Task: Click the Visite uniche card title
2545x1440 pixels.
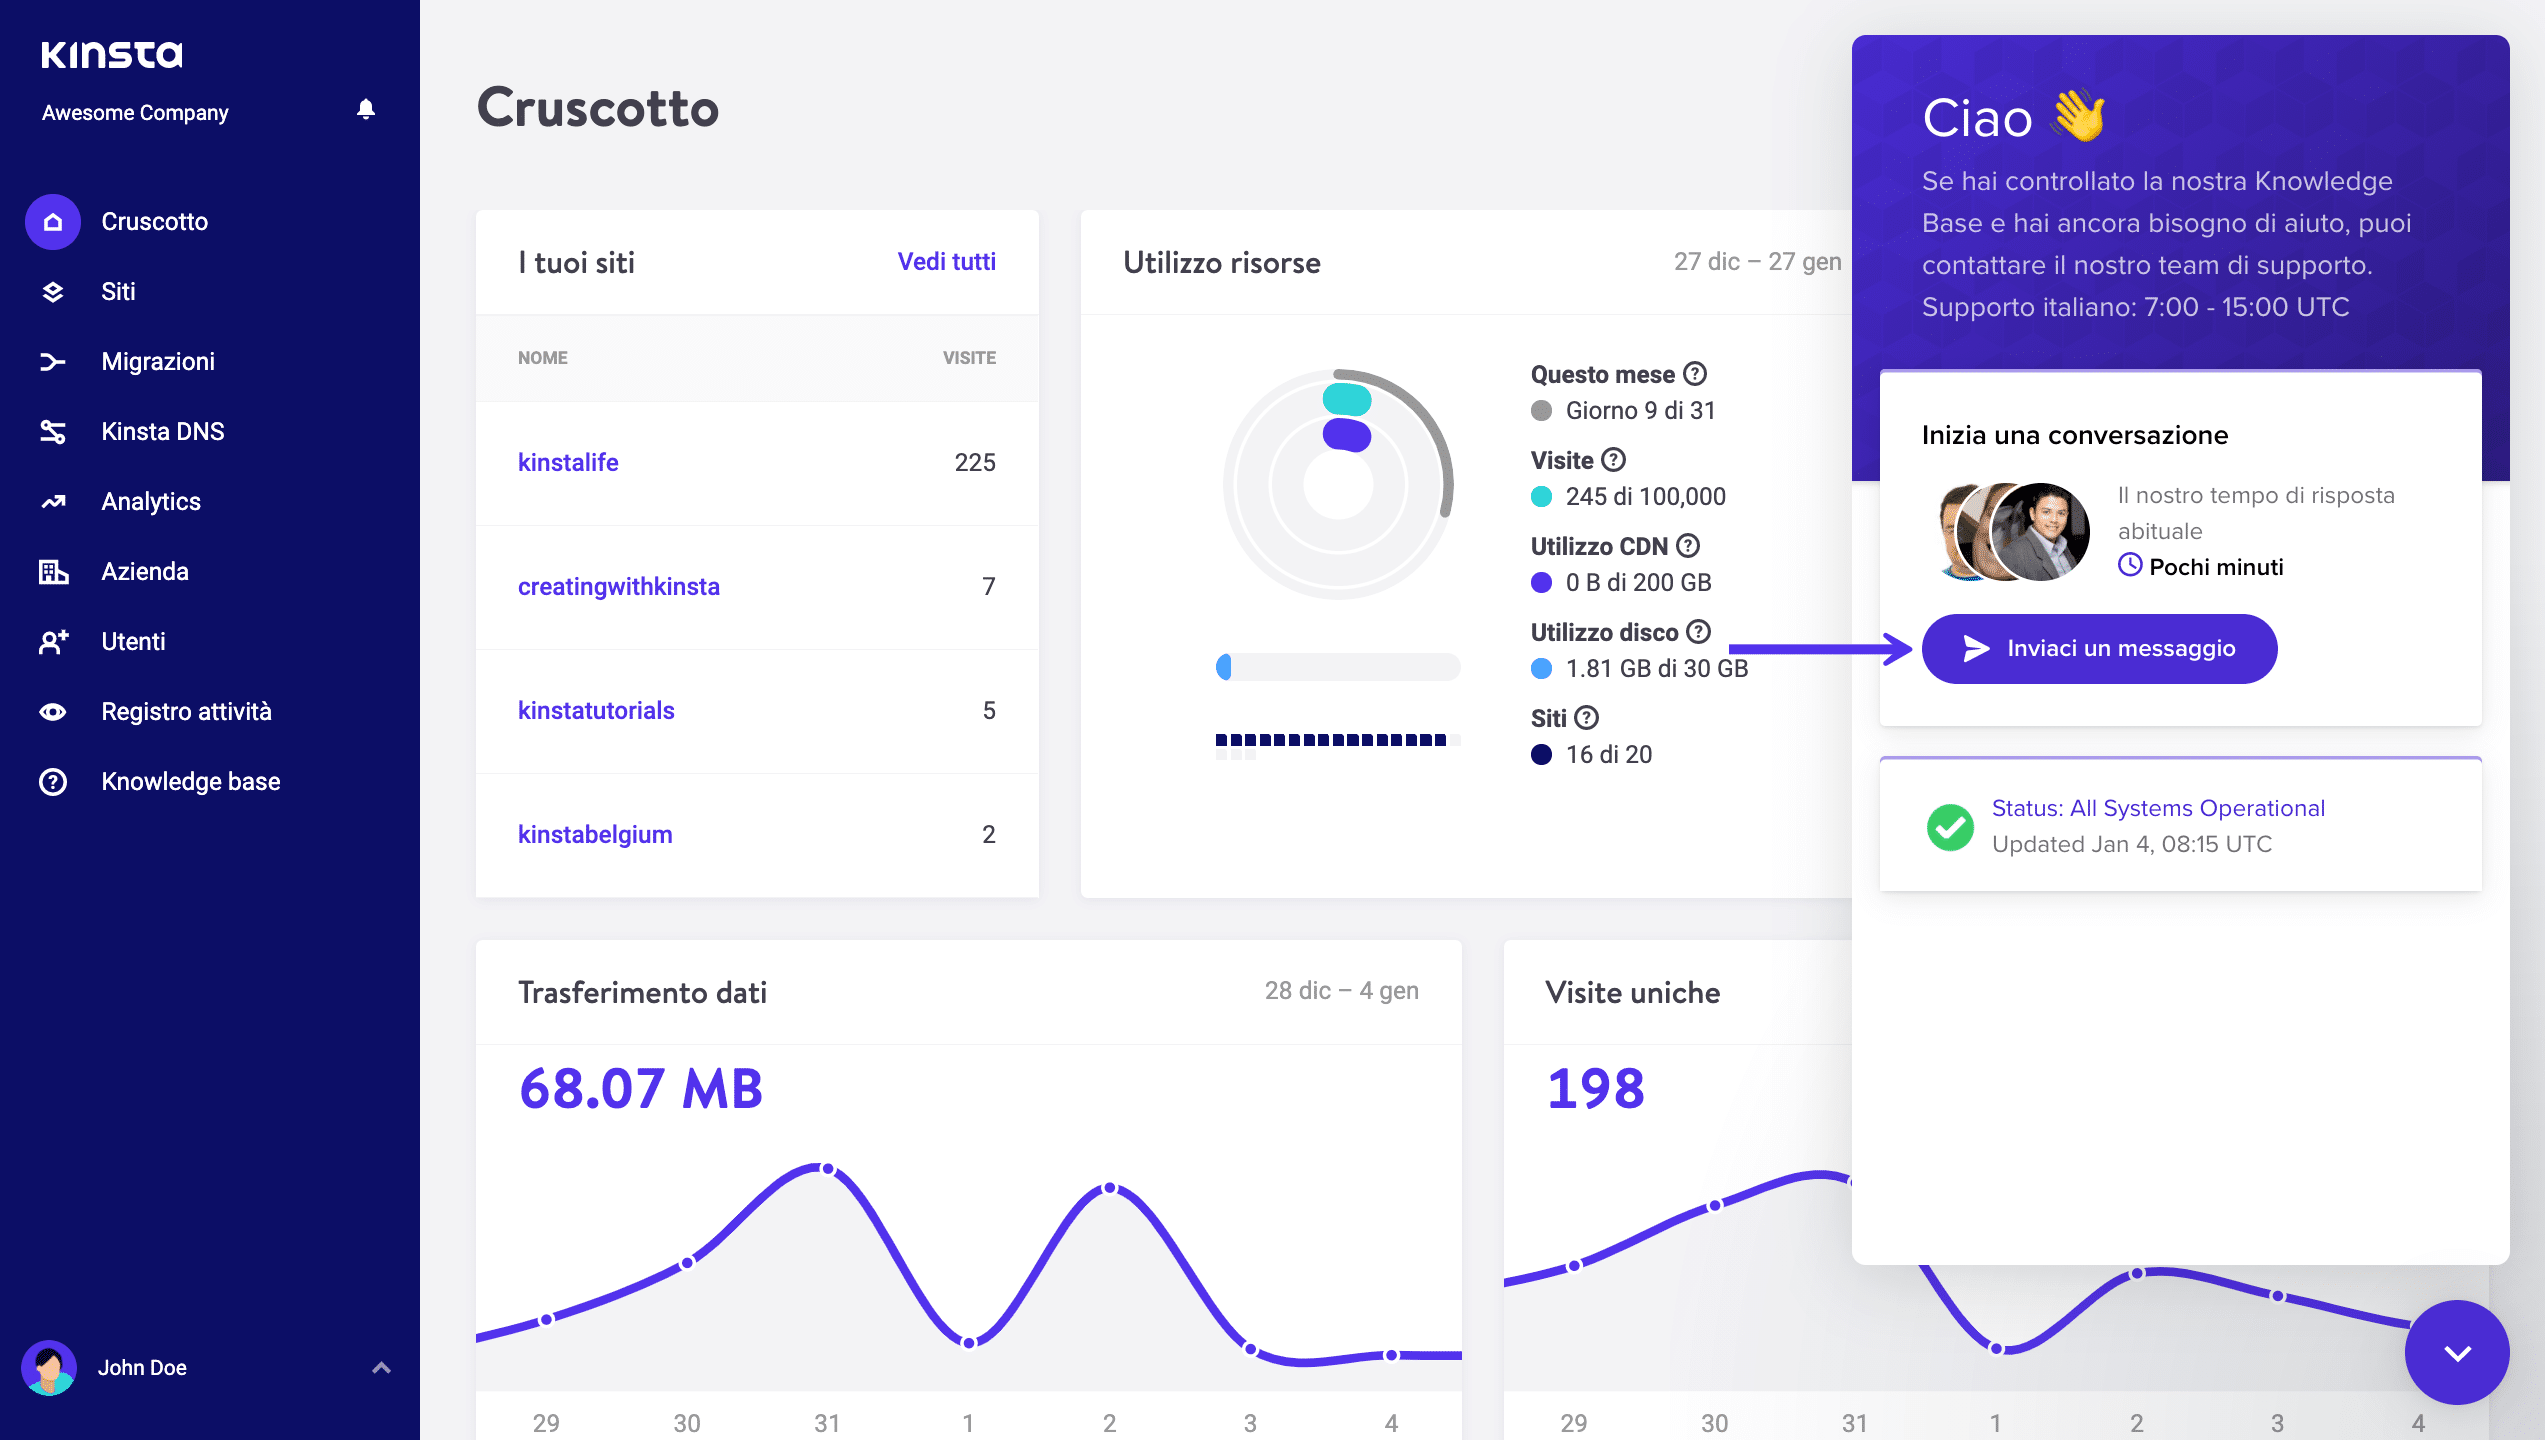Action: click(x=1633, y=992)
